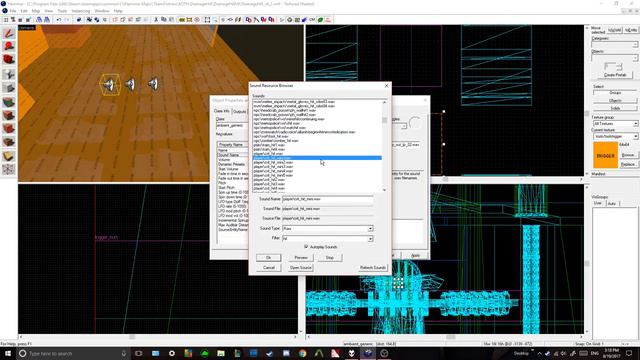Click the Open Source button
Image resolution: width=640 pixels, height=360 pixels.
tap(301, 267)
